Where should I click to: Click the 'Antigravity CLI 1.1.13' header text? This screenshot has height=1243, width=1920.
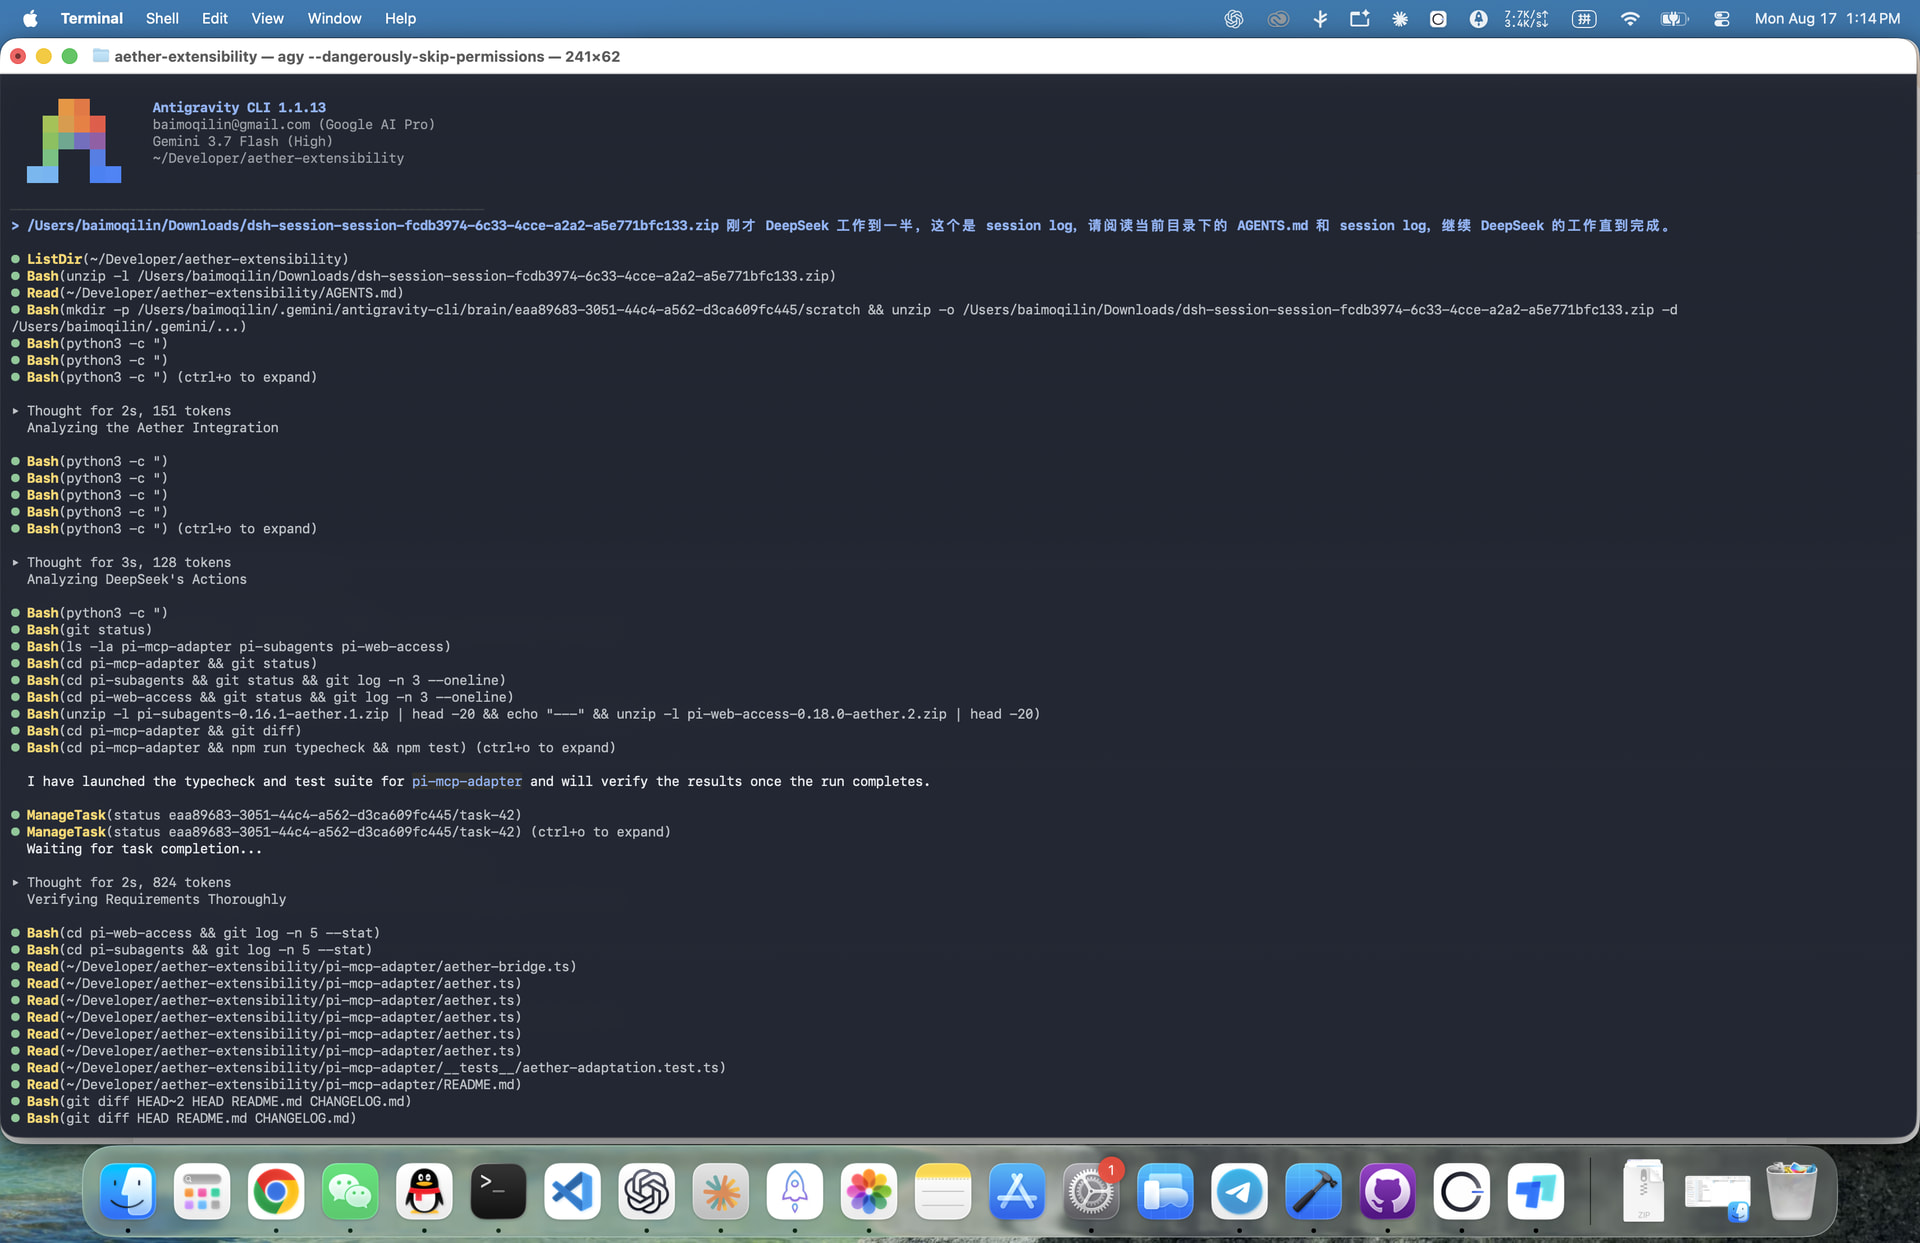(239, 108)
